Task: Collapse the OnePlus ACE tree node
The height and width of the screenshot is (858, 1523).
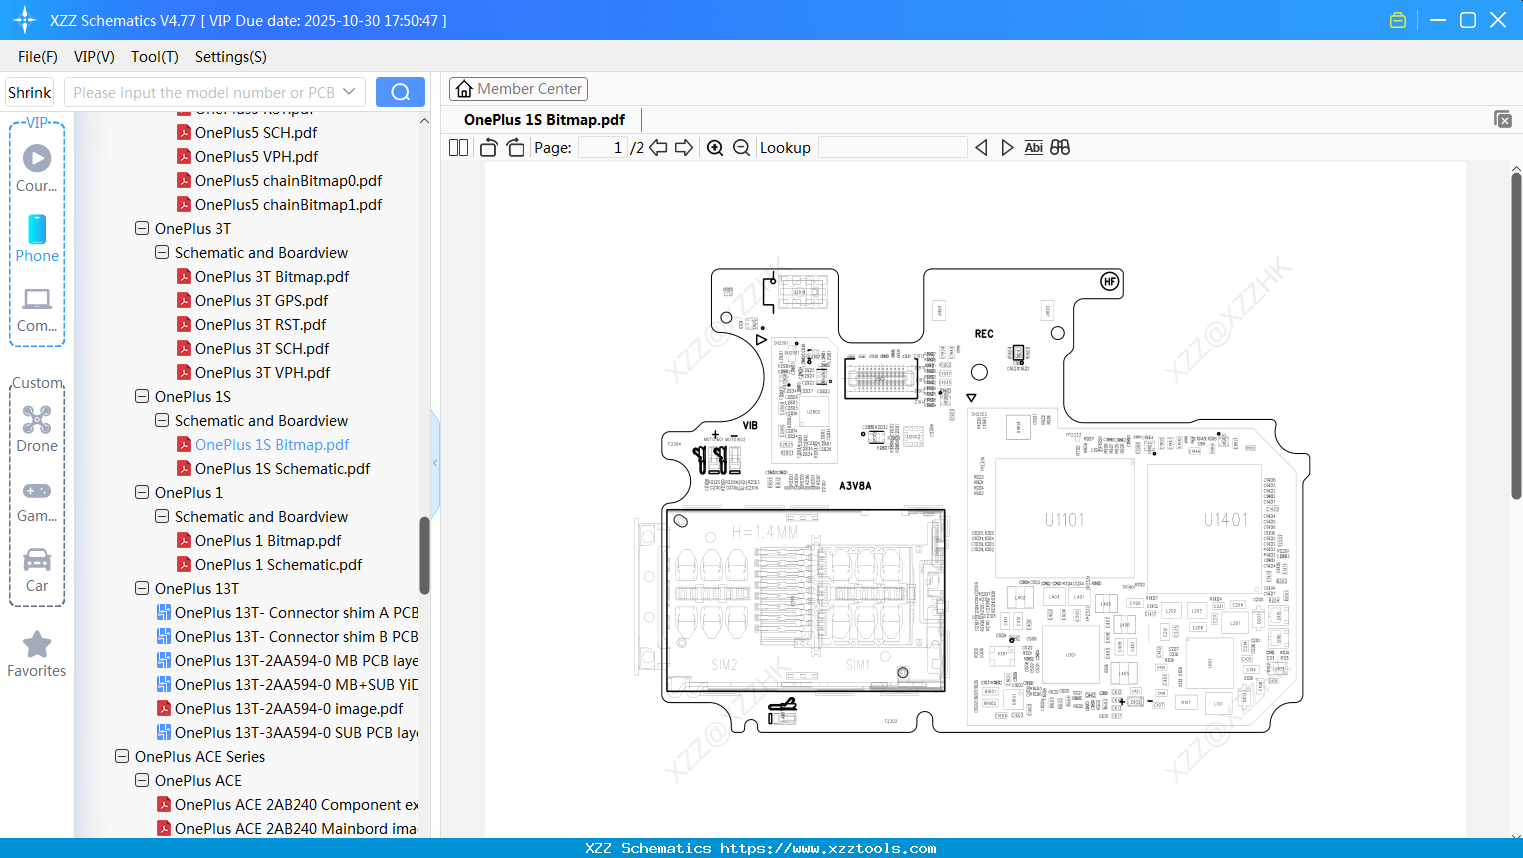Action: click(142, 780)
